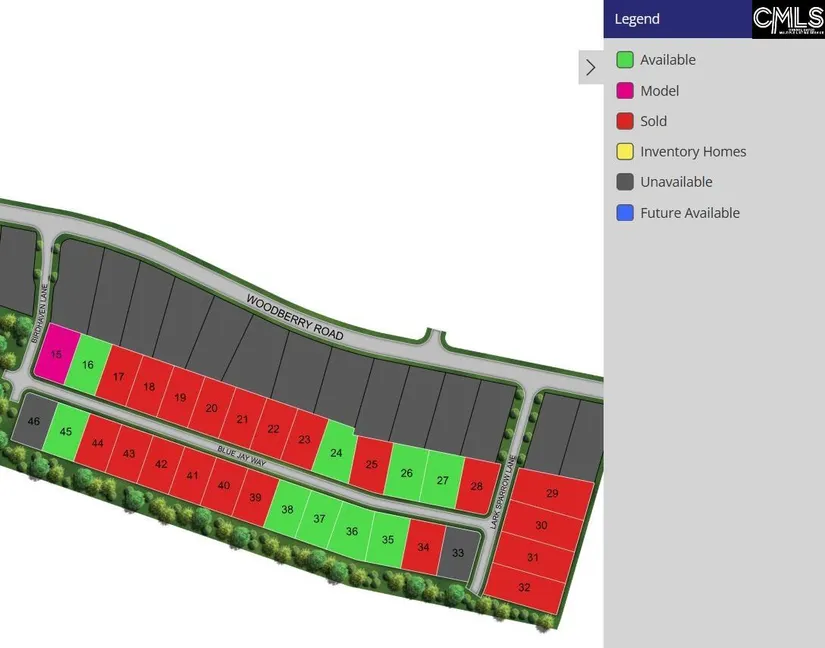Select sold lot 34
Viewport: 825px width, 648px height.
coord(423,546)
